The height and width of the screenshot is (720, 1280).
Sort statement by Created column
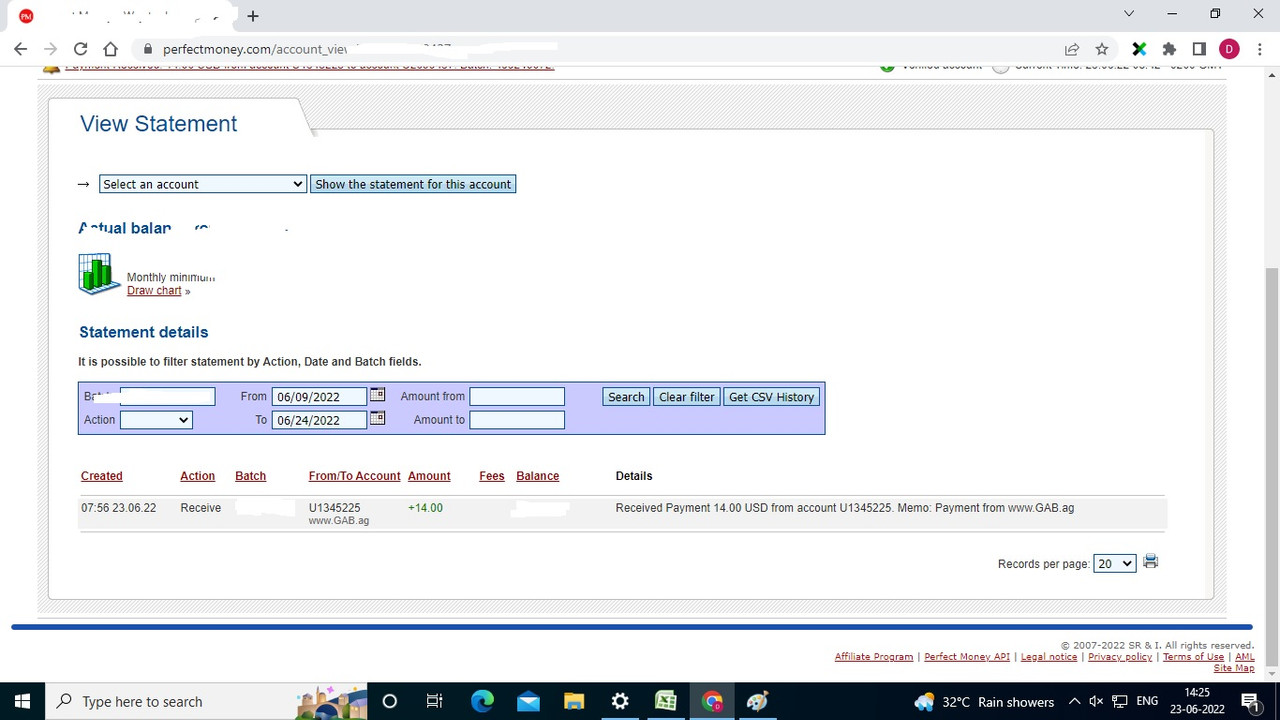102,476
